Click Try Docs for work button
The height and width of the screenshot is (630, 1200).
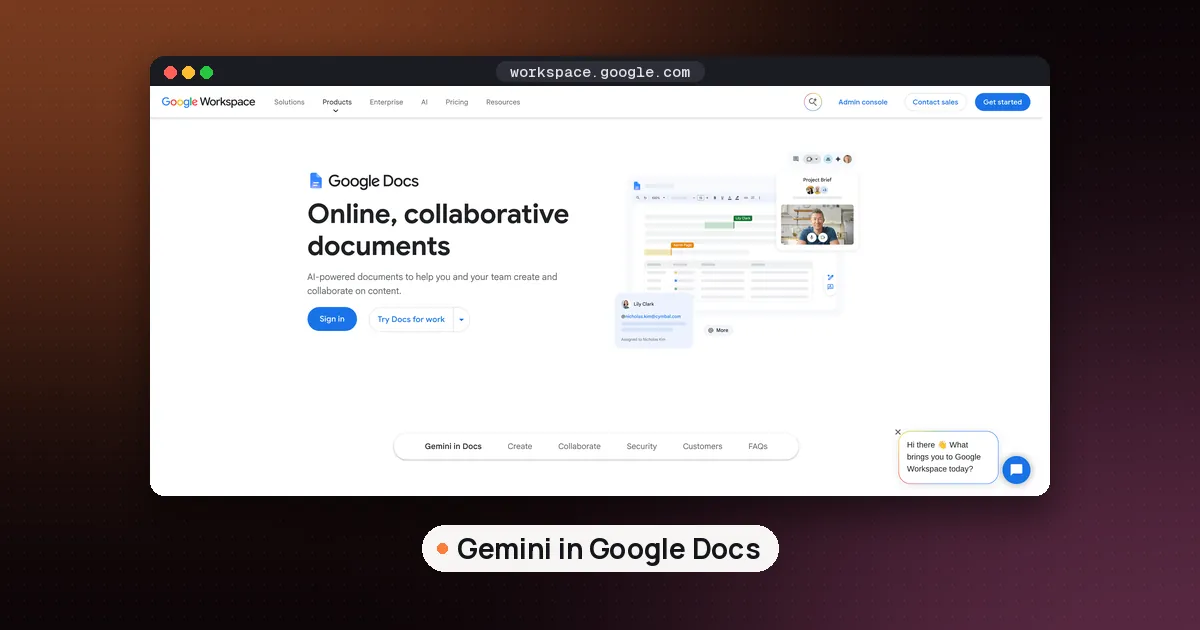click(x=411, y=319)
